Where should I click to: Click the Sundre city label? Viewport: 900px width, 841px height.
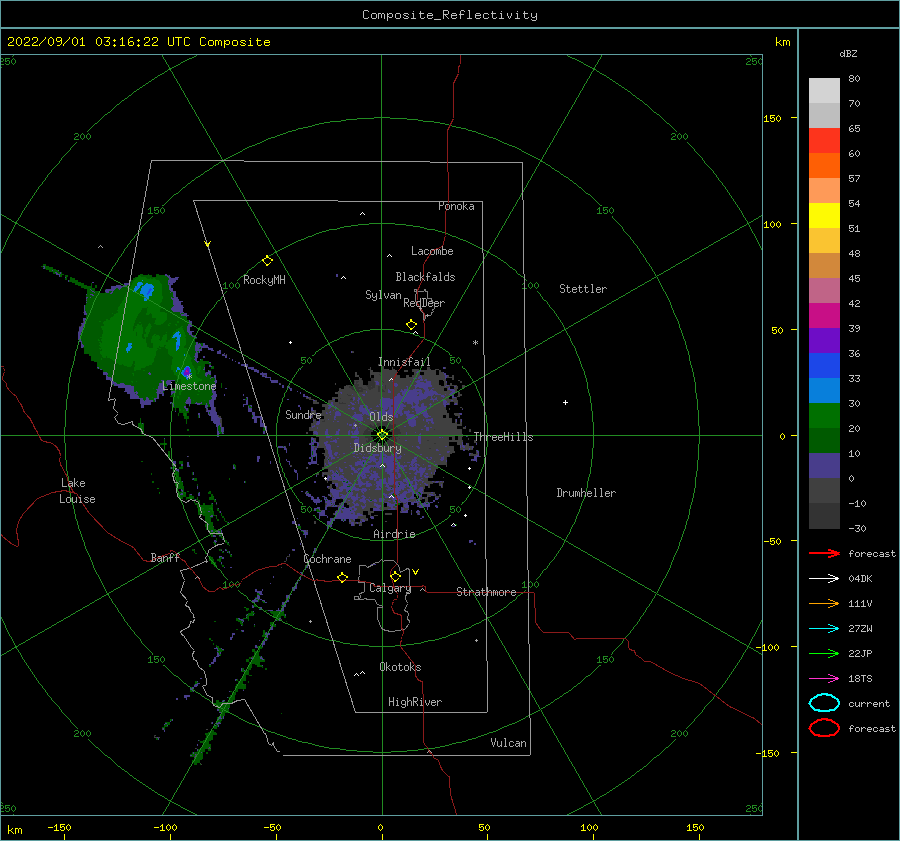304,414
